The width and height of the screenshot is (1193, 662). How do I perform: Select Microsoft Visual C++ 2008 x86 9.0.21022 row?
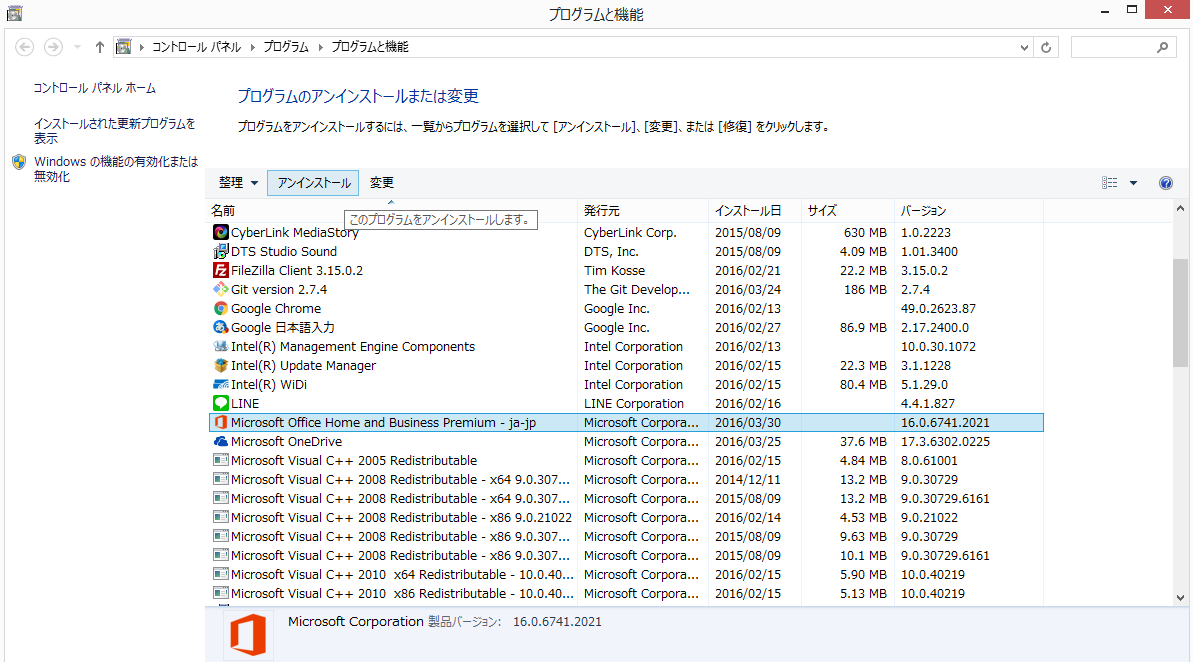tap(625, 517)
